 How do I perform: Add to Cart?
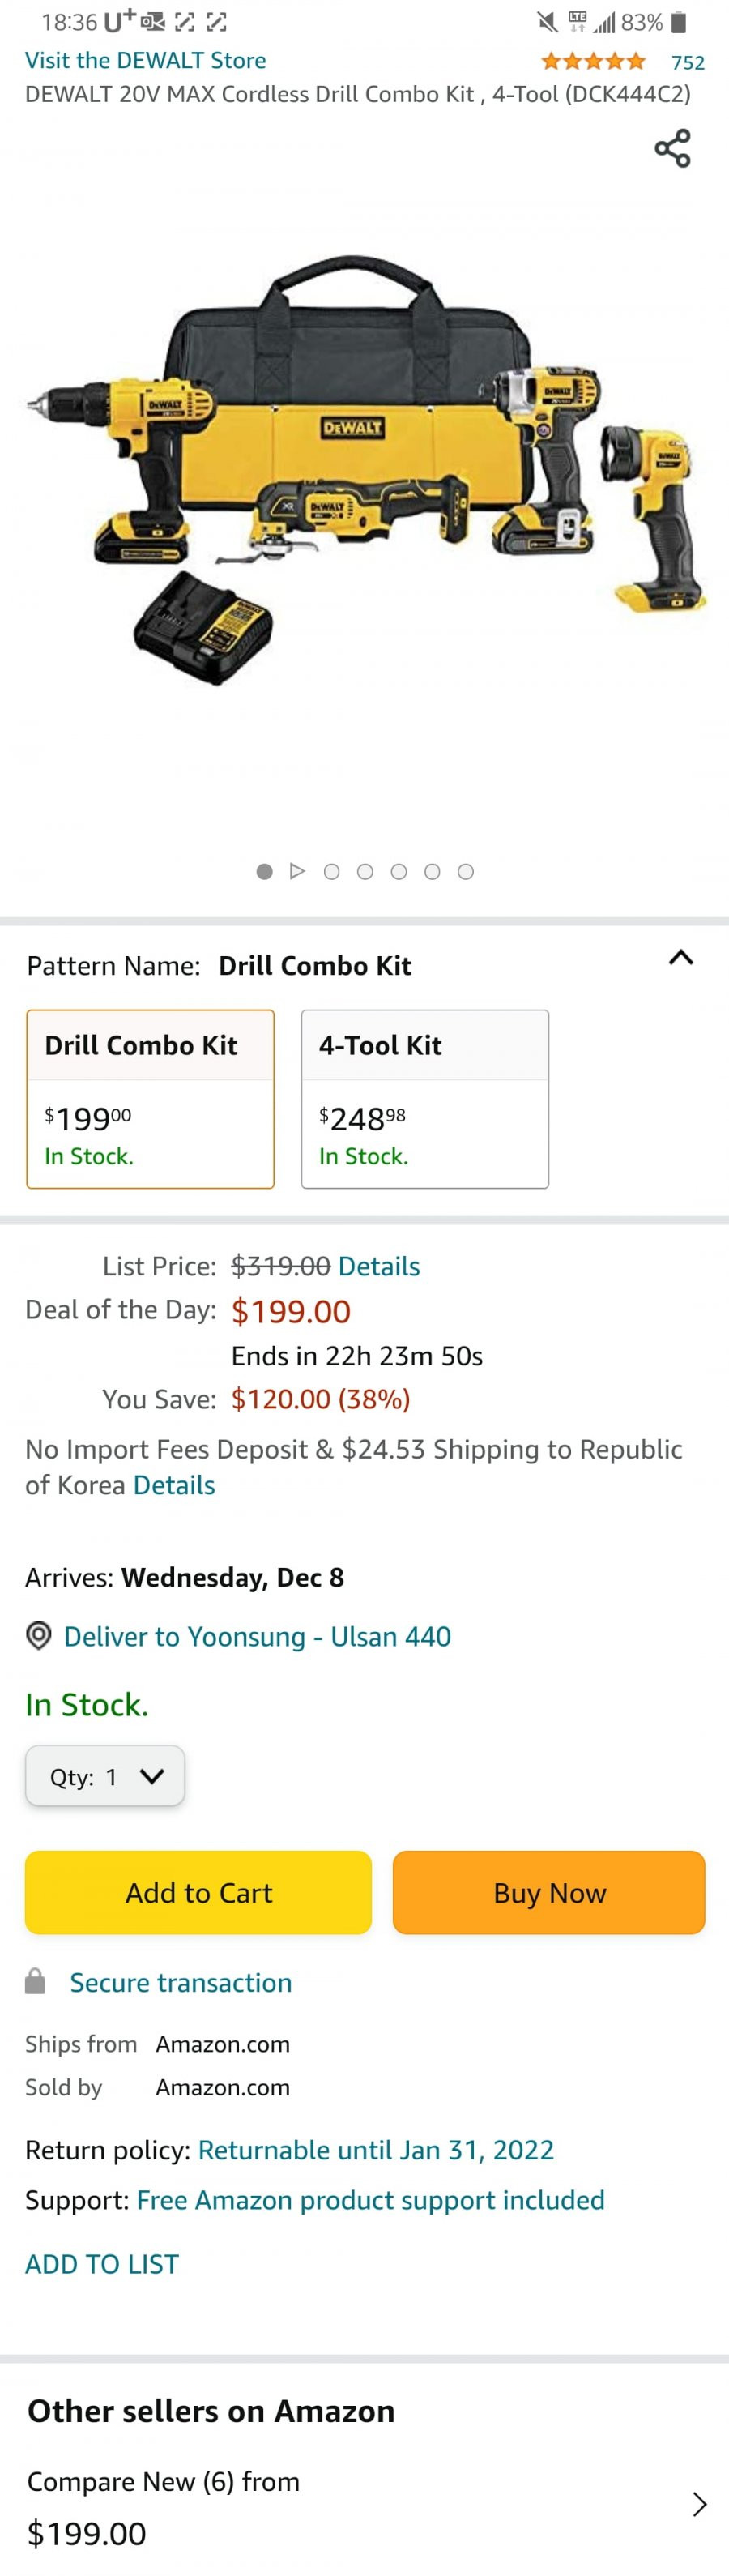(x=198, y=1892)
